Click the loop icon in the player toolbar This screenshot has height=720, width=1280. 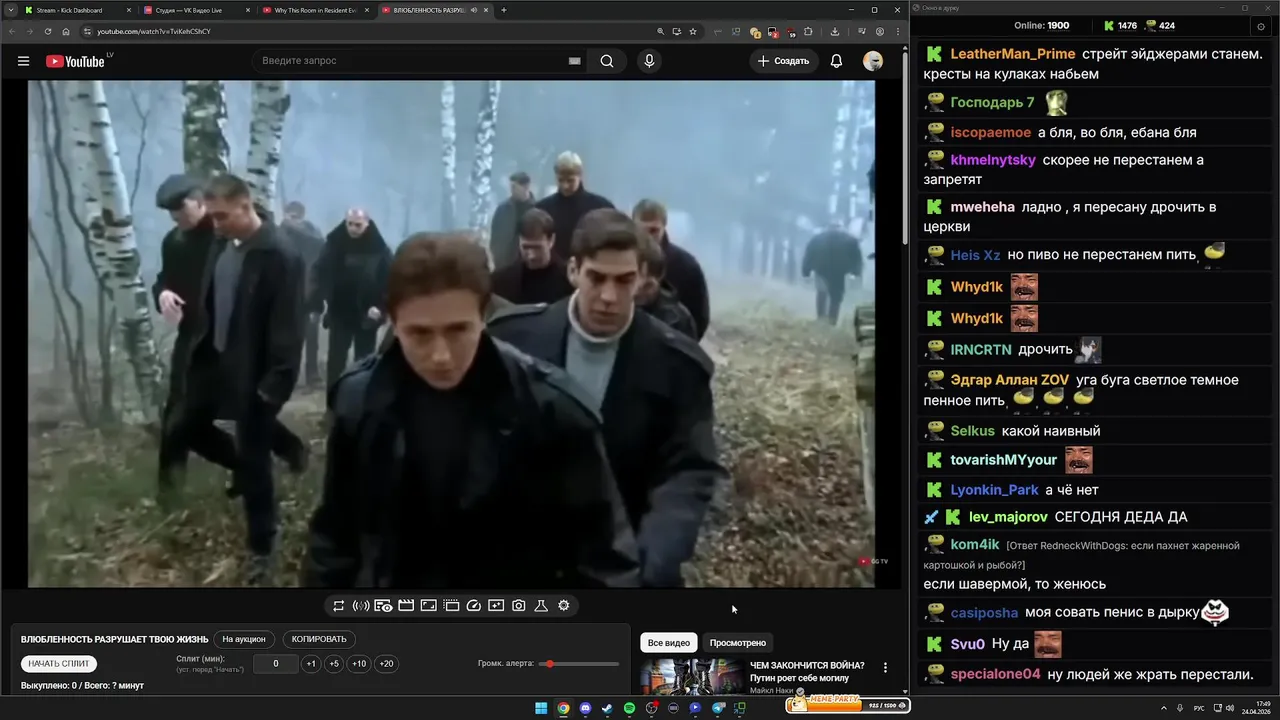pos(339,606)
